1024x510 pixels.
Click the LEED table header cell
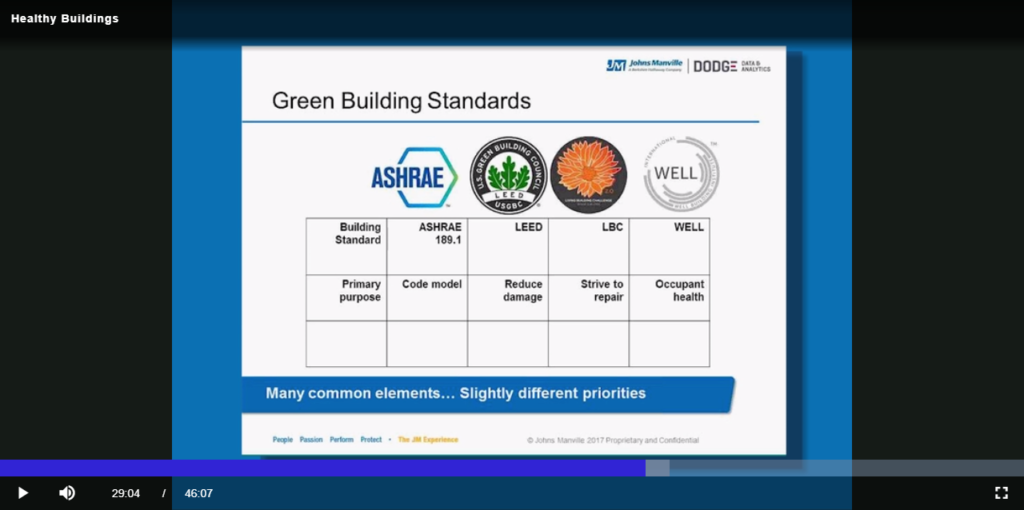tap(508, 246)
